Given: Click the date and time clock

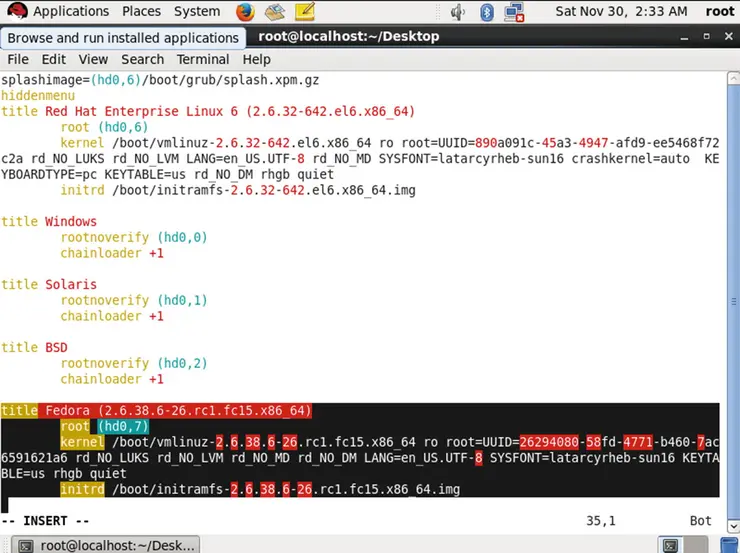Looking at the screenshot, I should (x=620, y=12).
